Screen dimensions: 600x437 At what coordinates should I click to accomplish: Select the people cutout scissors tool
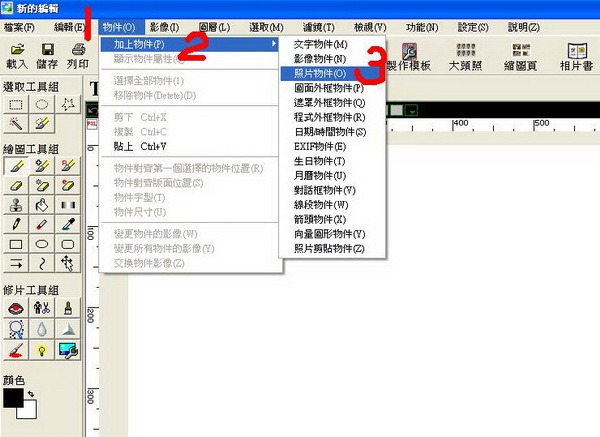pyautogui.click(x=42, y=308)
